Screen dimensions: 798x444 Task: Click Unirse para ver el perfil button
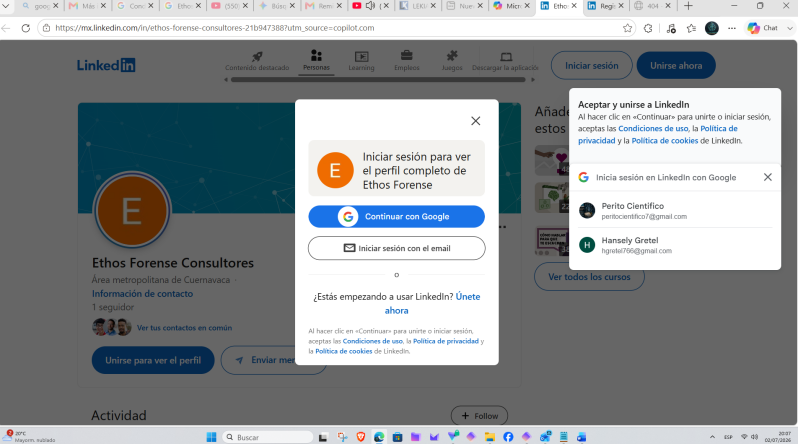tap(153, 360)
